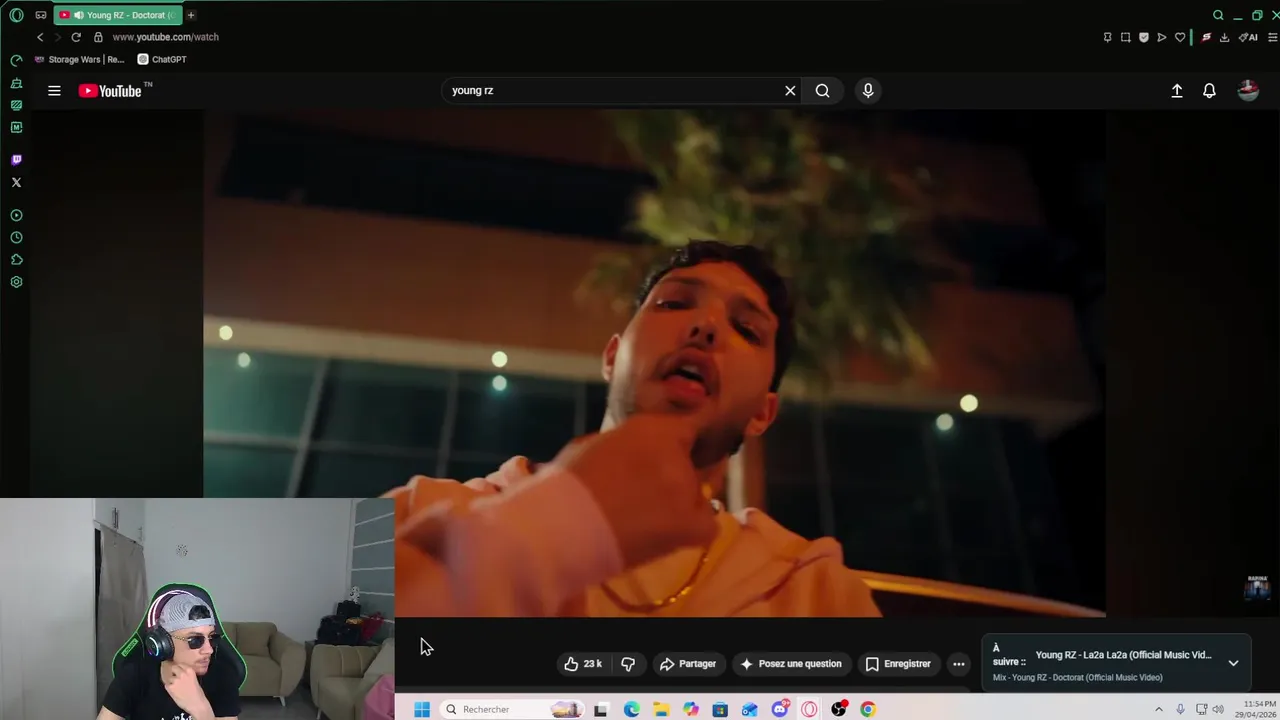
Task: Open the Aria AI toolbar button
Action: tap(1248, 37)
